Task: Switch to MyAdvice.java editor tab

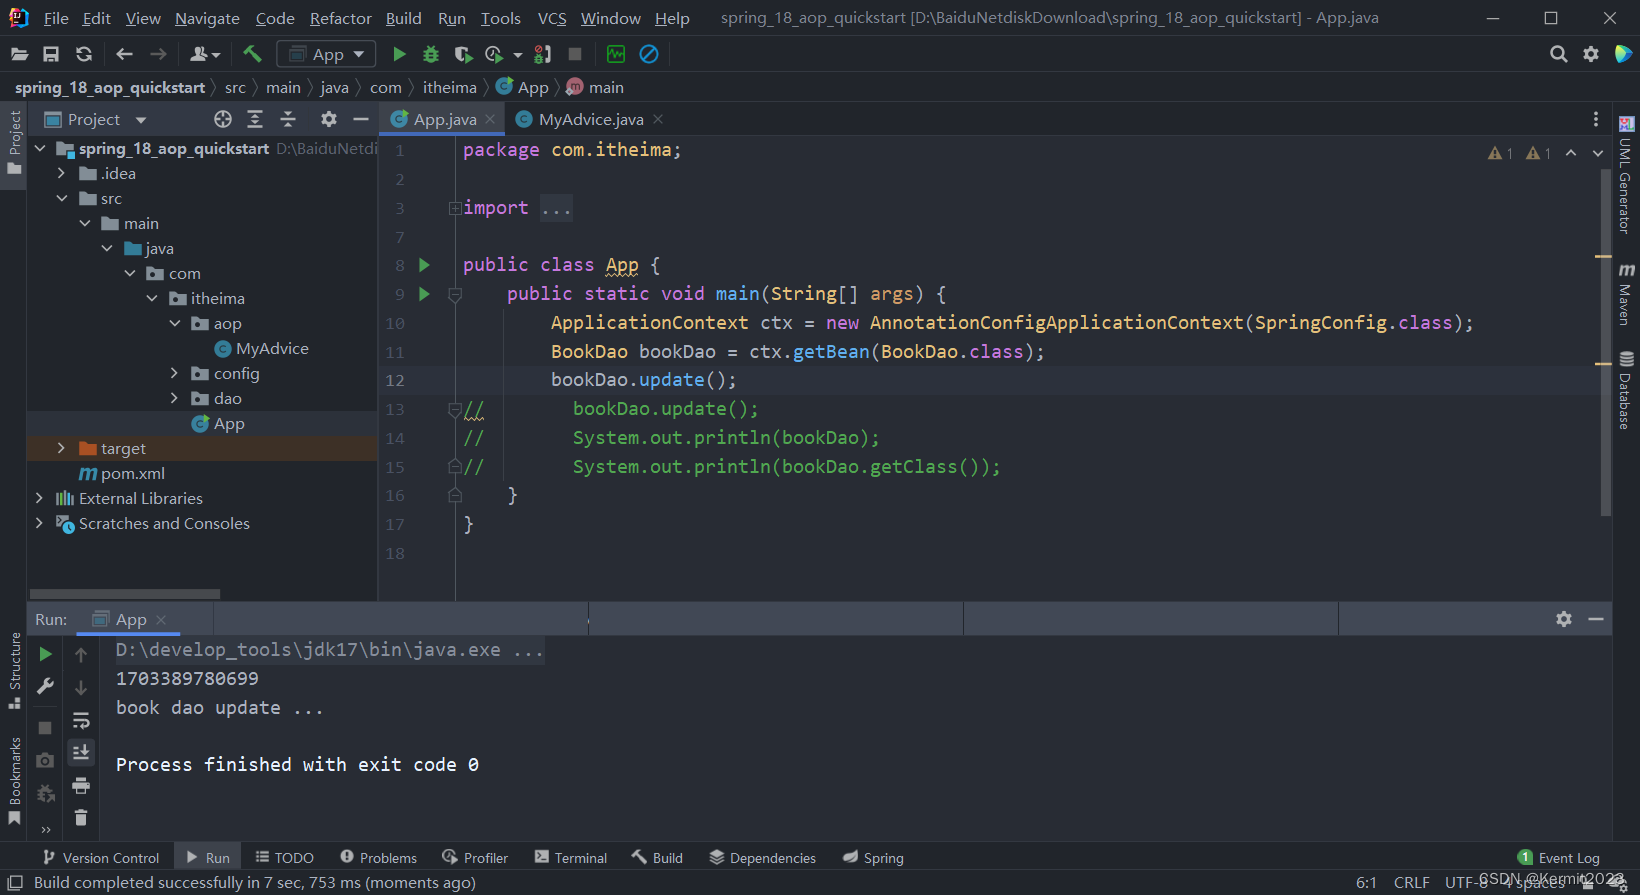Action: (x=590, y=119)
